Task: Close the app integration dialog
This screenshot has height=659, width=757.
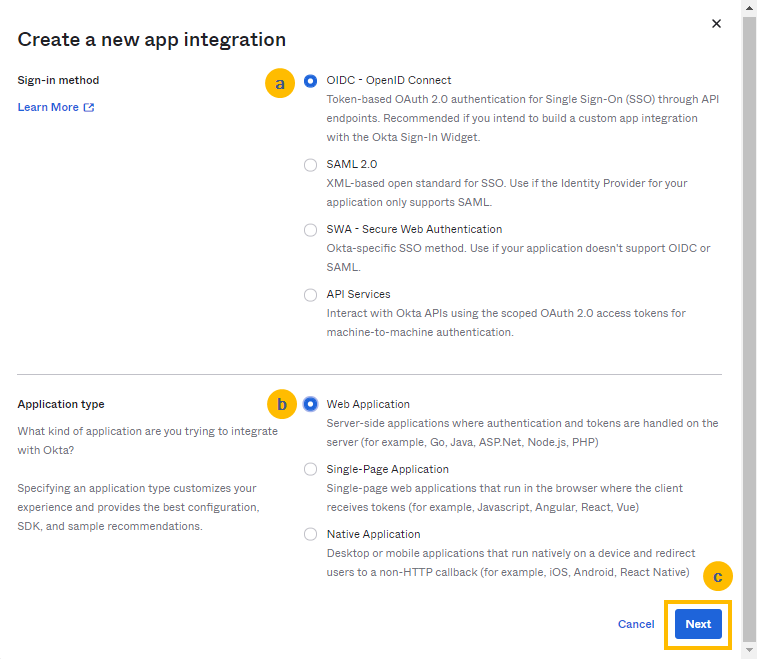Action: tap(716, 24)
